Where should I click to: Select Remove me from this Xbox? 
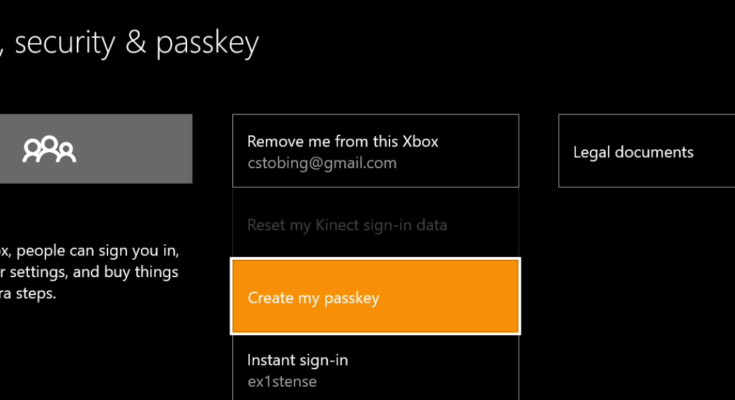click(x=375, y=150)
